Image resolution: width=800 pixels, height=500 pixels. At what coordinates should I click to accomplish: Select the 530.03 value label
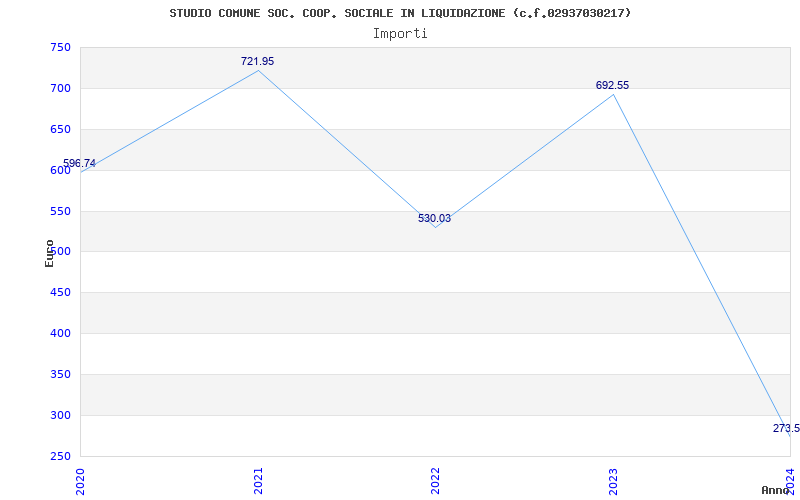tap(434, 219)
